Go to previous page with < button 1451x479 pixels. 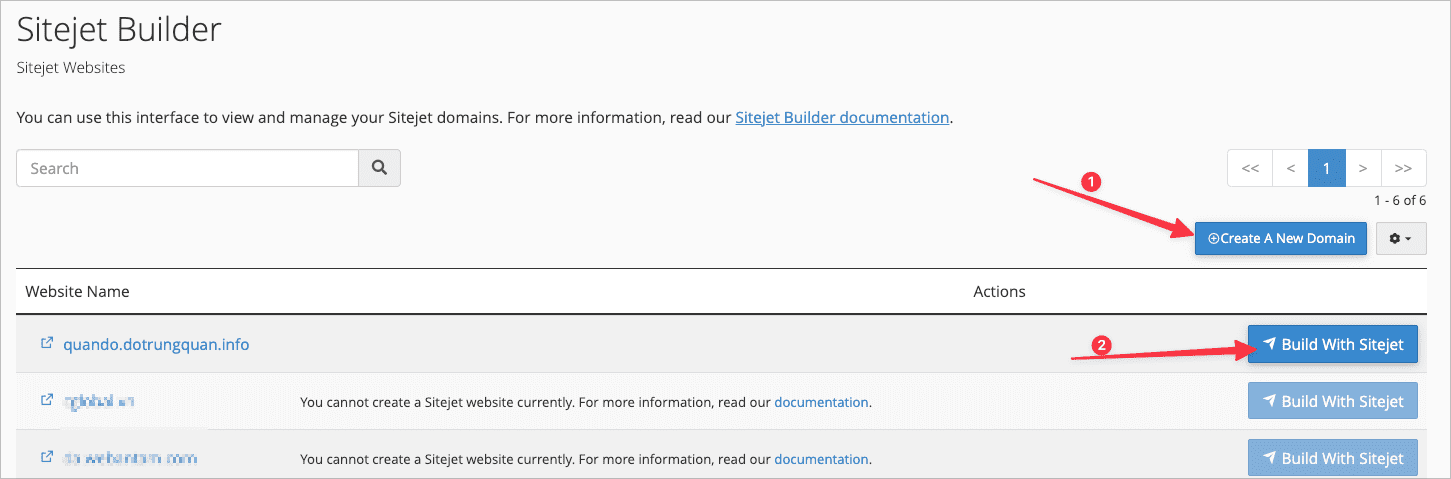coord(1290,168)
